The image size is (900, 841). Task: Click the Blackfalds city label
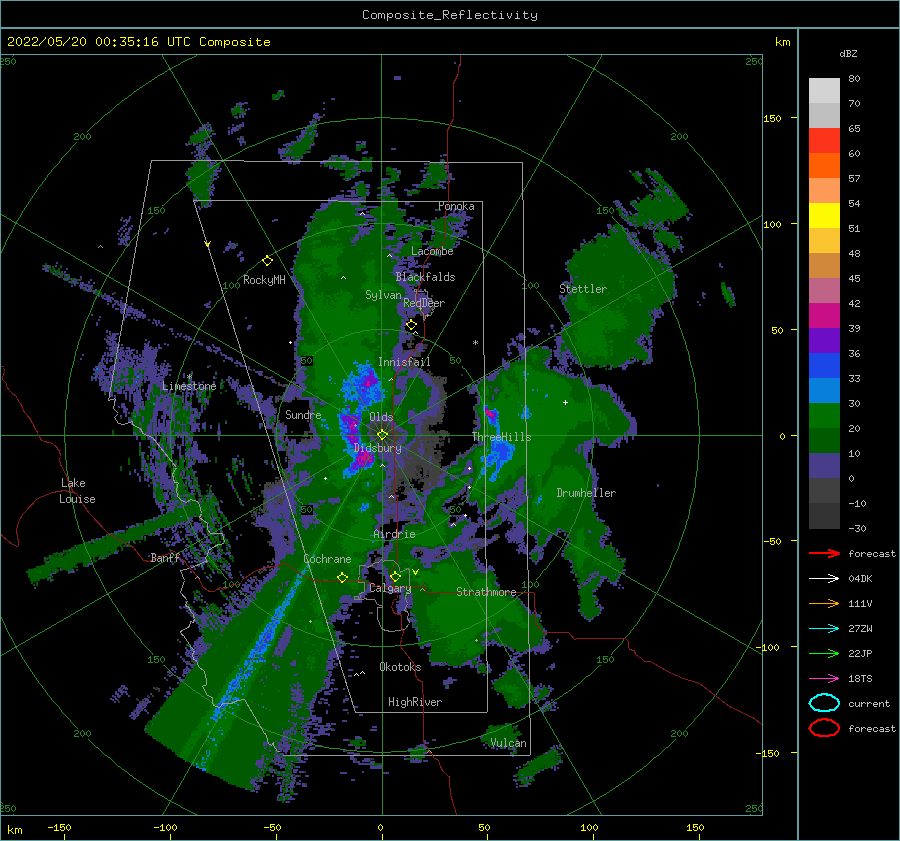[x=425, y=277]
